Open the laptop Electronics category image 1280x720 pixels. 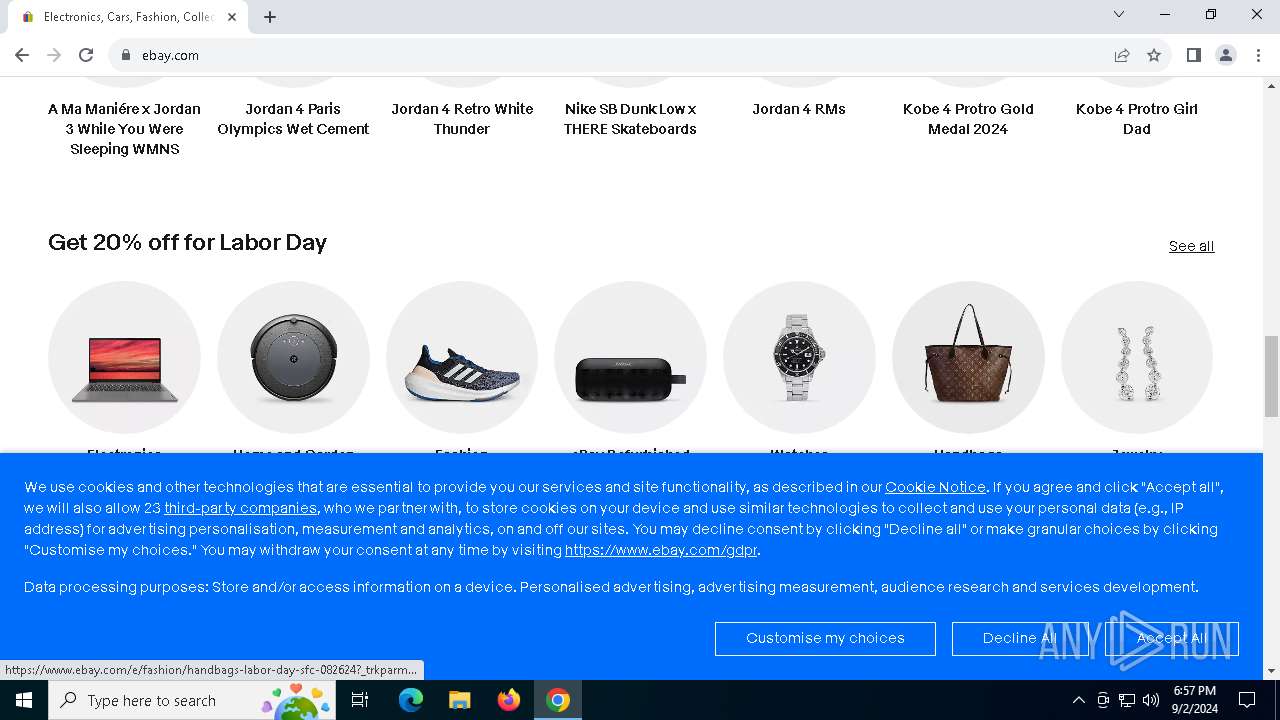(124, 357)
